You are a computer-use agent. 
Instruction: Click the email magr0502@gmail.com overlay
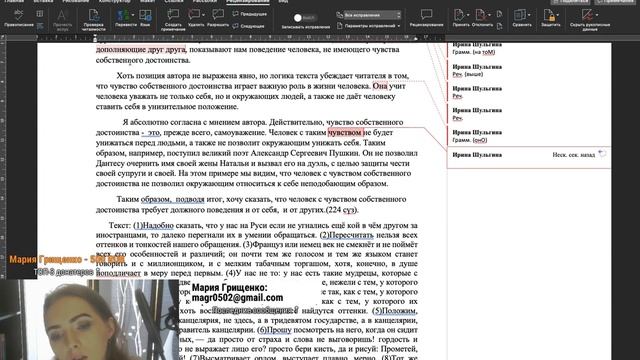(237, 298)
